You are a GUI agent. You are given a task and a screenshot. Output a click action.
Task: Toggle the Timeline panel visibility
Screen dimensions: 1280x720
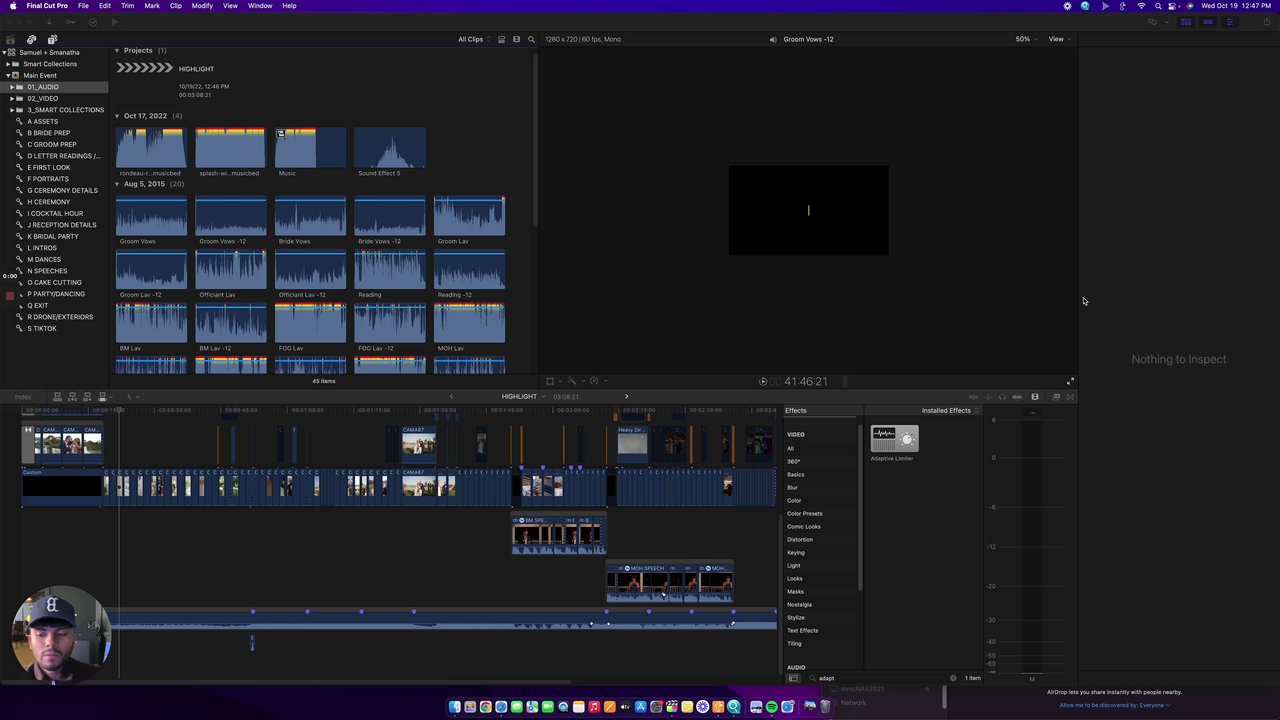1208,22
